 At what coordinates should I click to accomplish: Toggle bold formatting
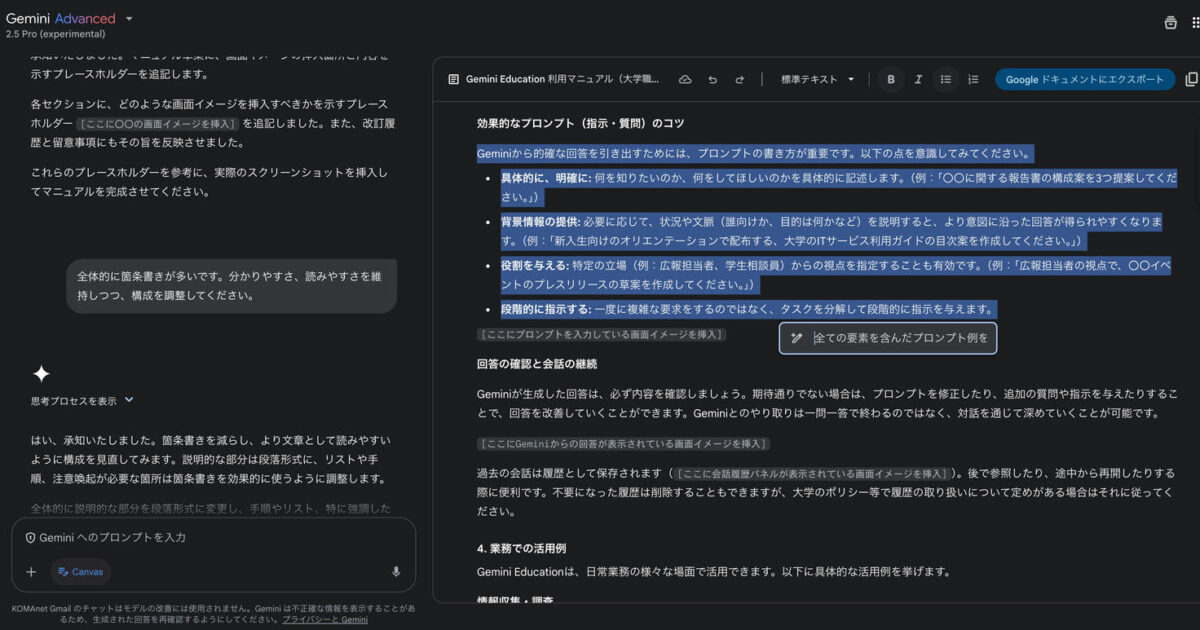pyautogui.click(x=890, y=80)
